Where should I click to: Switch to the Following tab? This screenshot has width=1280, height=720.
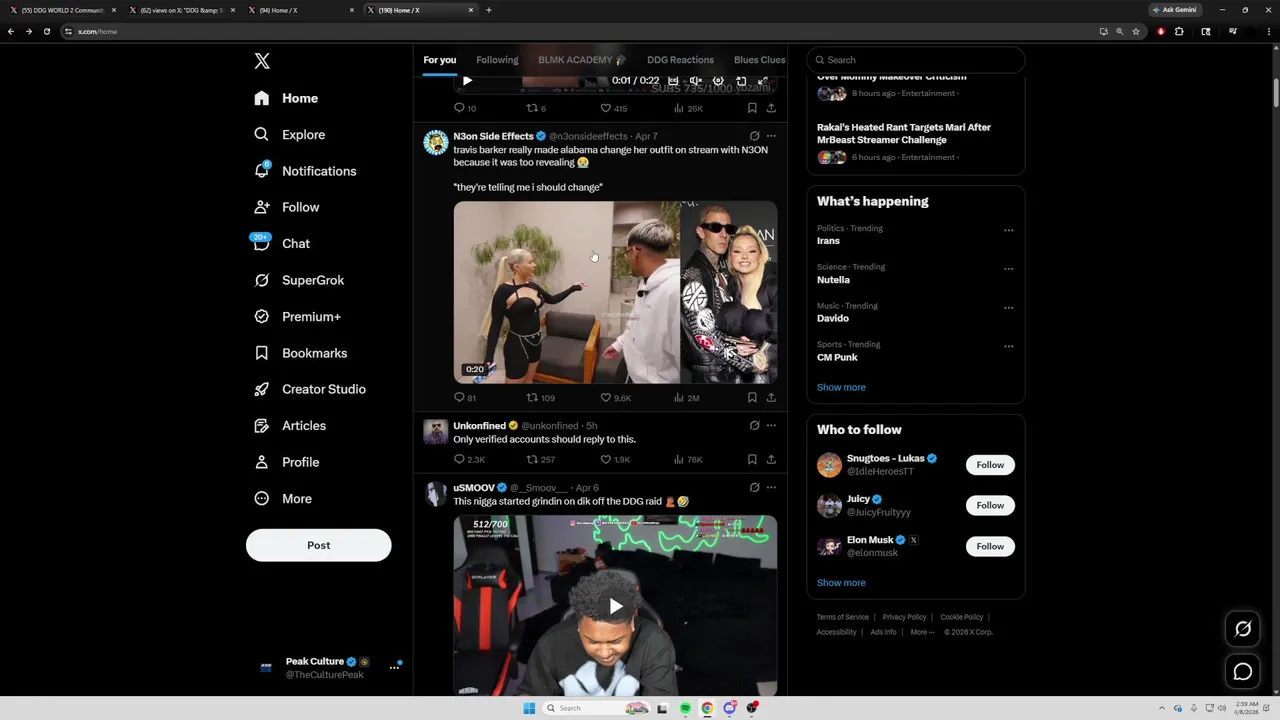tap(497, 60)
